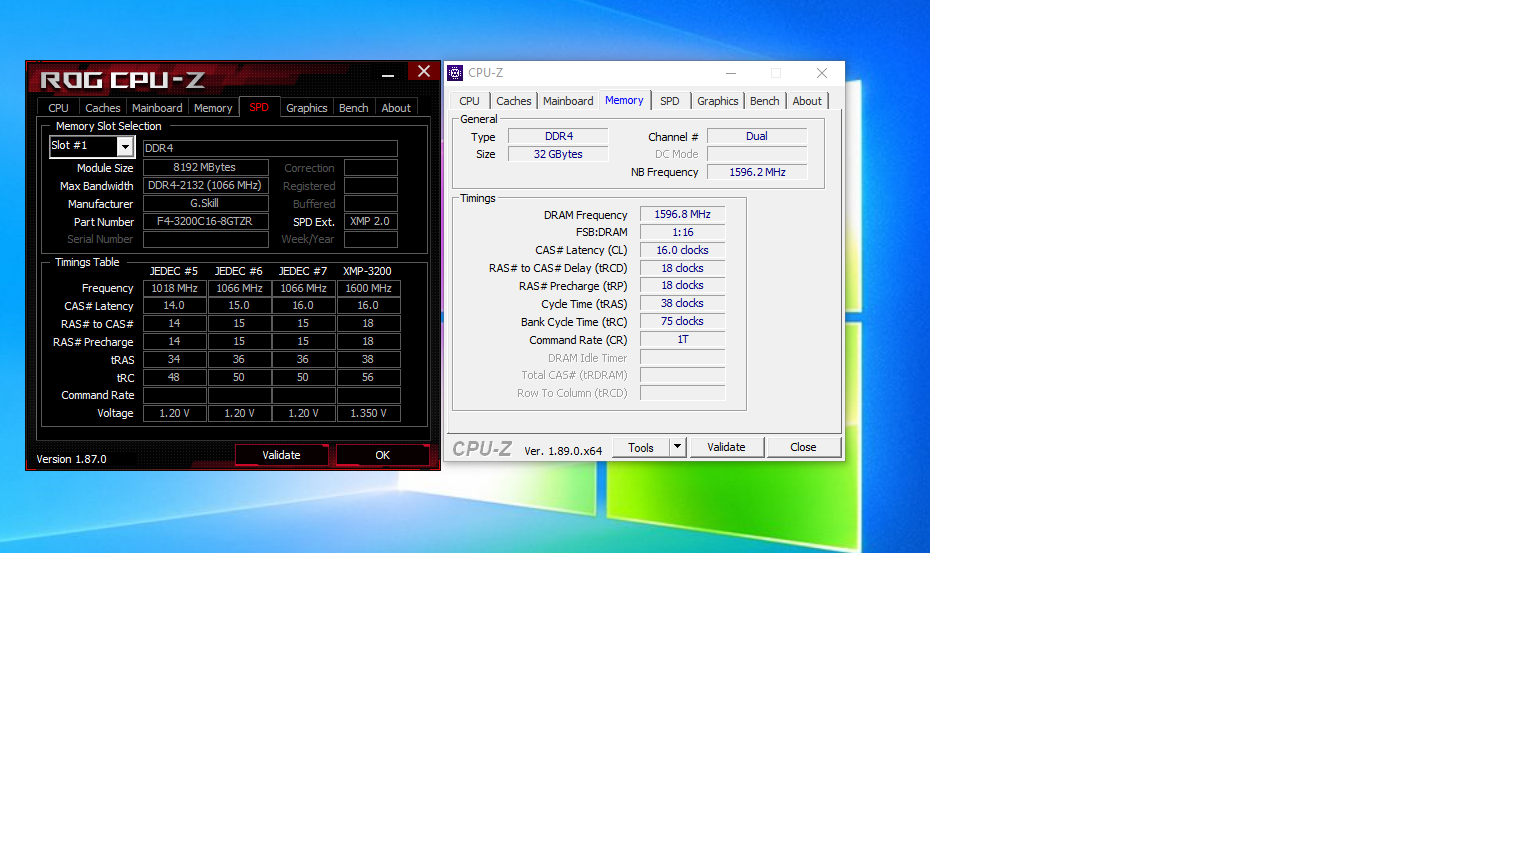The width and height of the screenshot is (1536, 864).
Task: Click the 1.350 V voltage cell
Action: [x=368, y=413]
